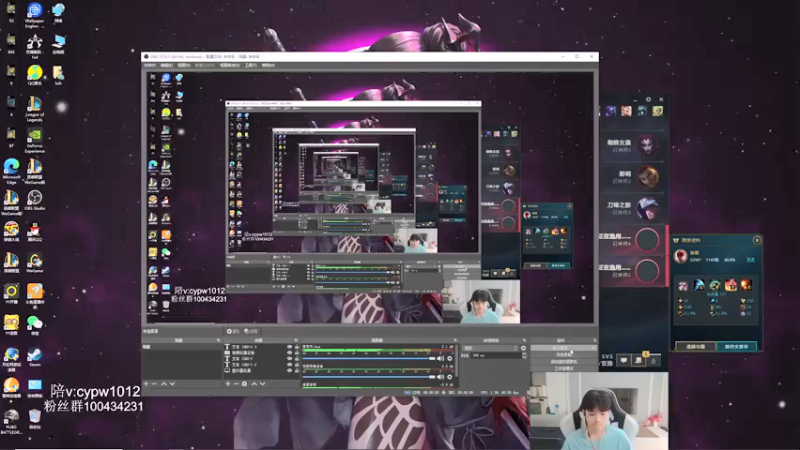Click the streaming button in Controls

[563, 348]
